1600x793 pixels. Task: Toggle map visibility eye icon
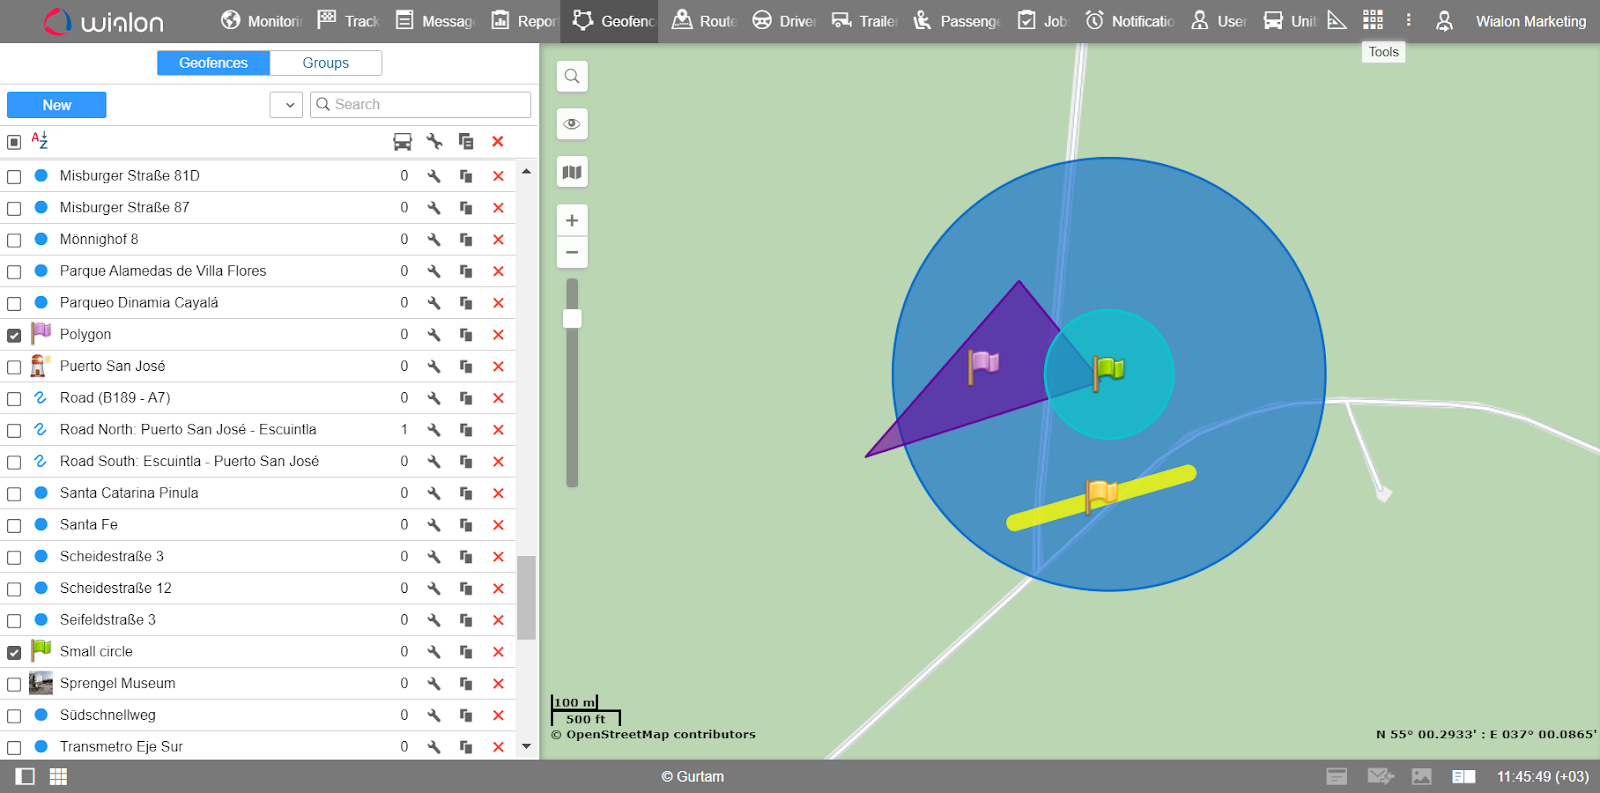coord(572,124)
